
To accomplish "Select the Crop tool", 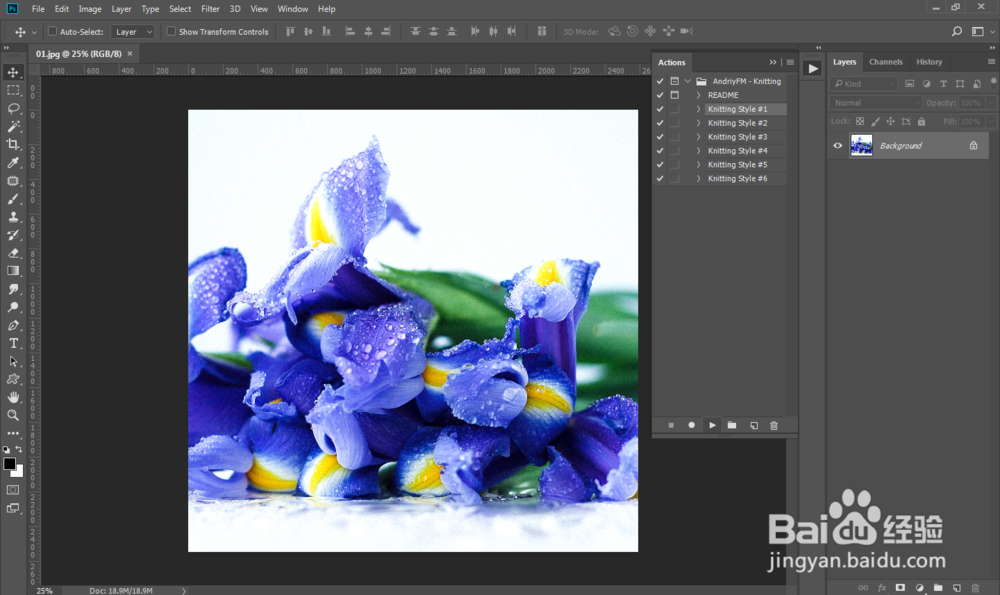I will click(x=14, y=144).
